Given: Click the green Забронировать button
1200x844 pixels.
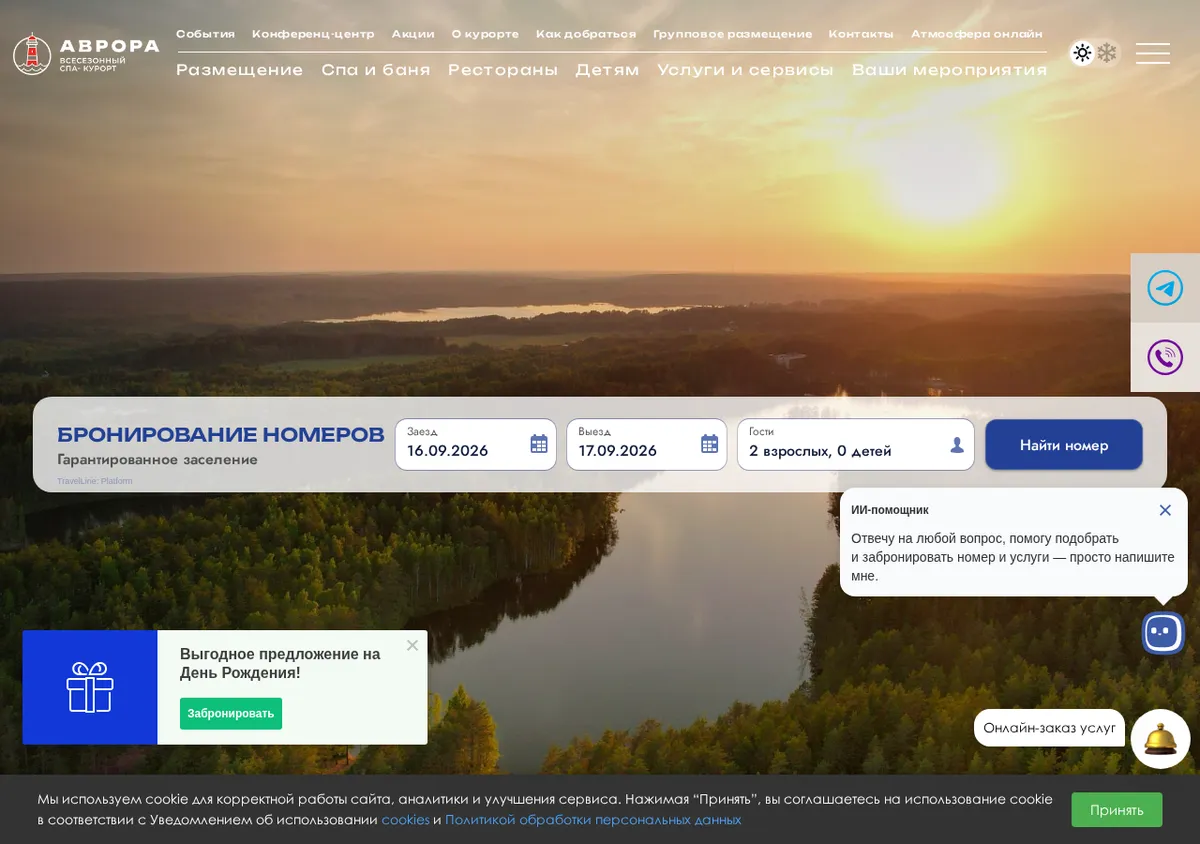Looking at the screenshot, I should click(x=231, y=713).
